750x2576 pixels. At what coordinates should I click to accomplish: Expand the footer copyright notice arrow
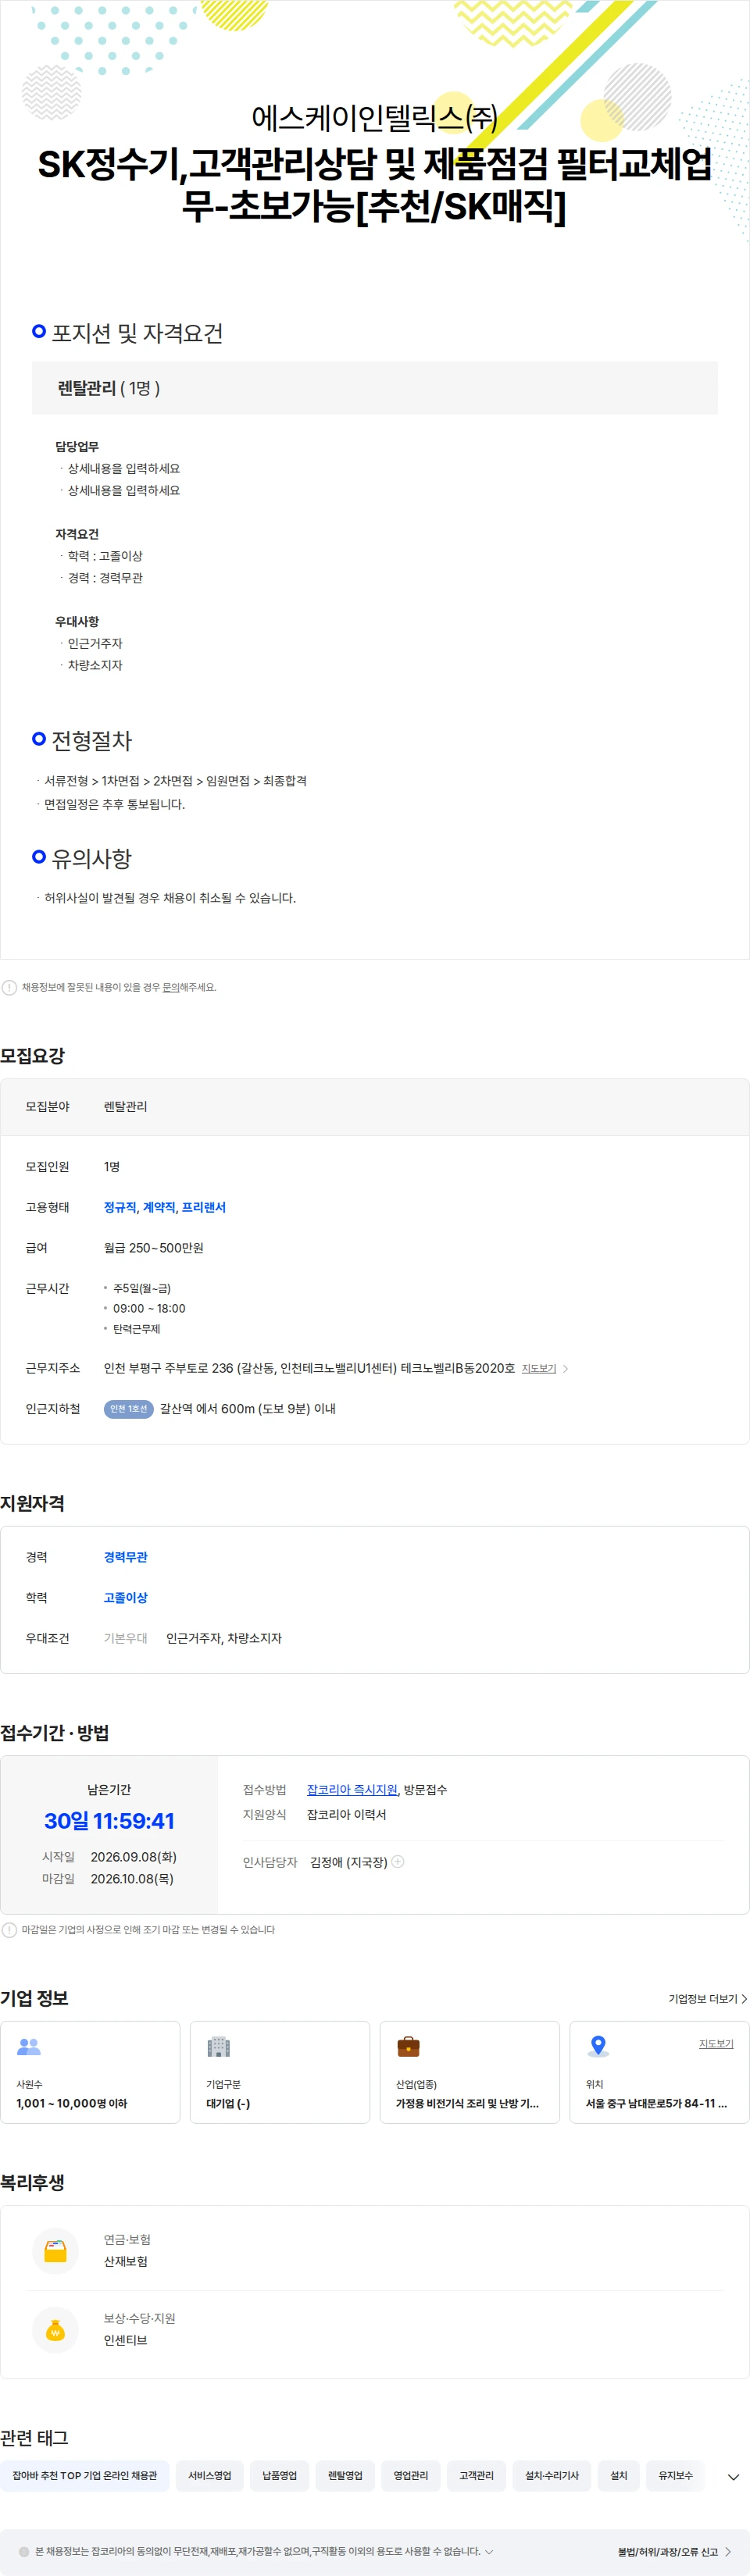pos(488,2551)
